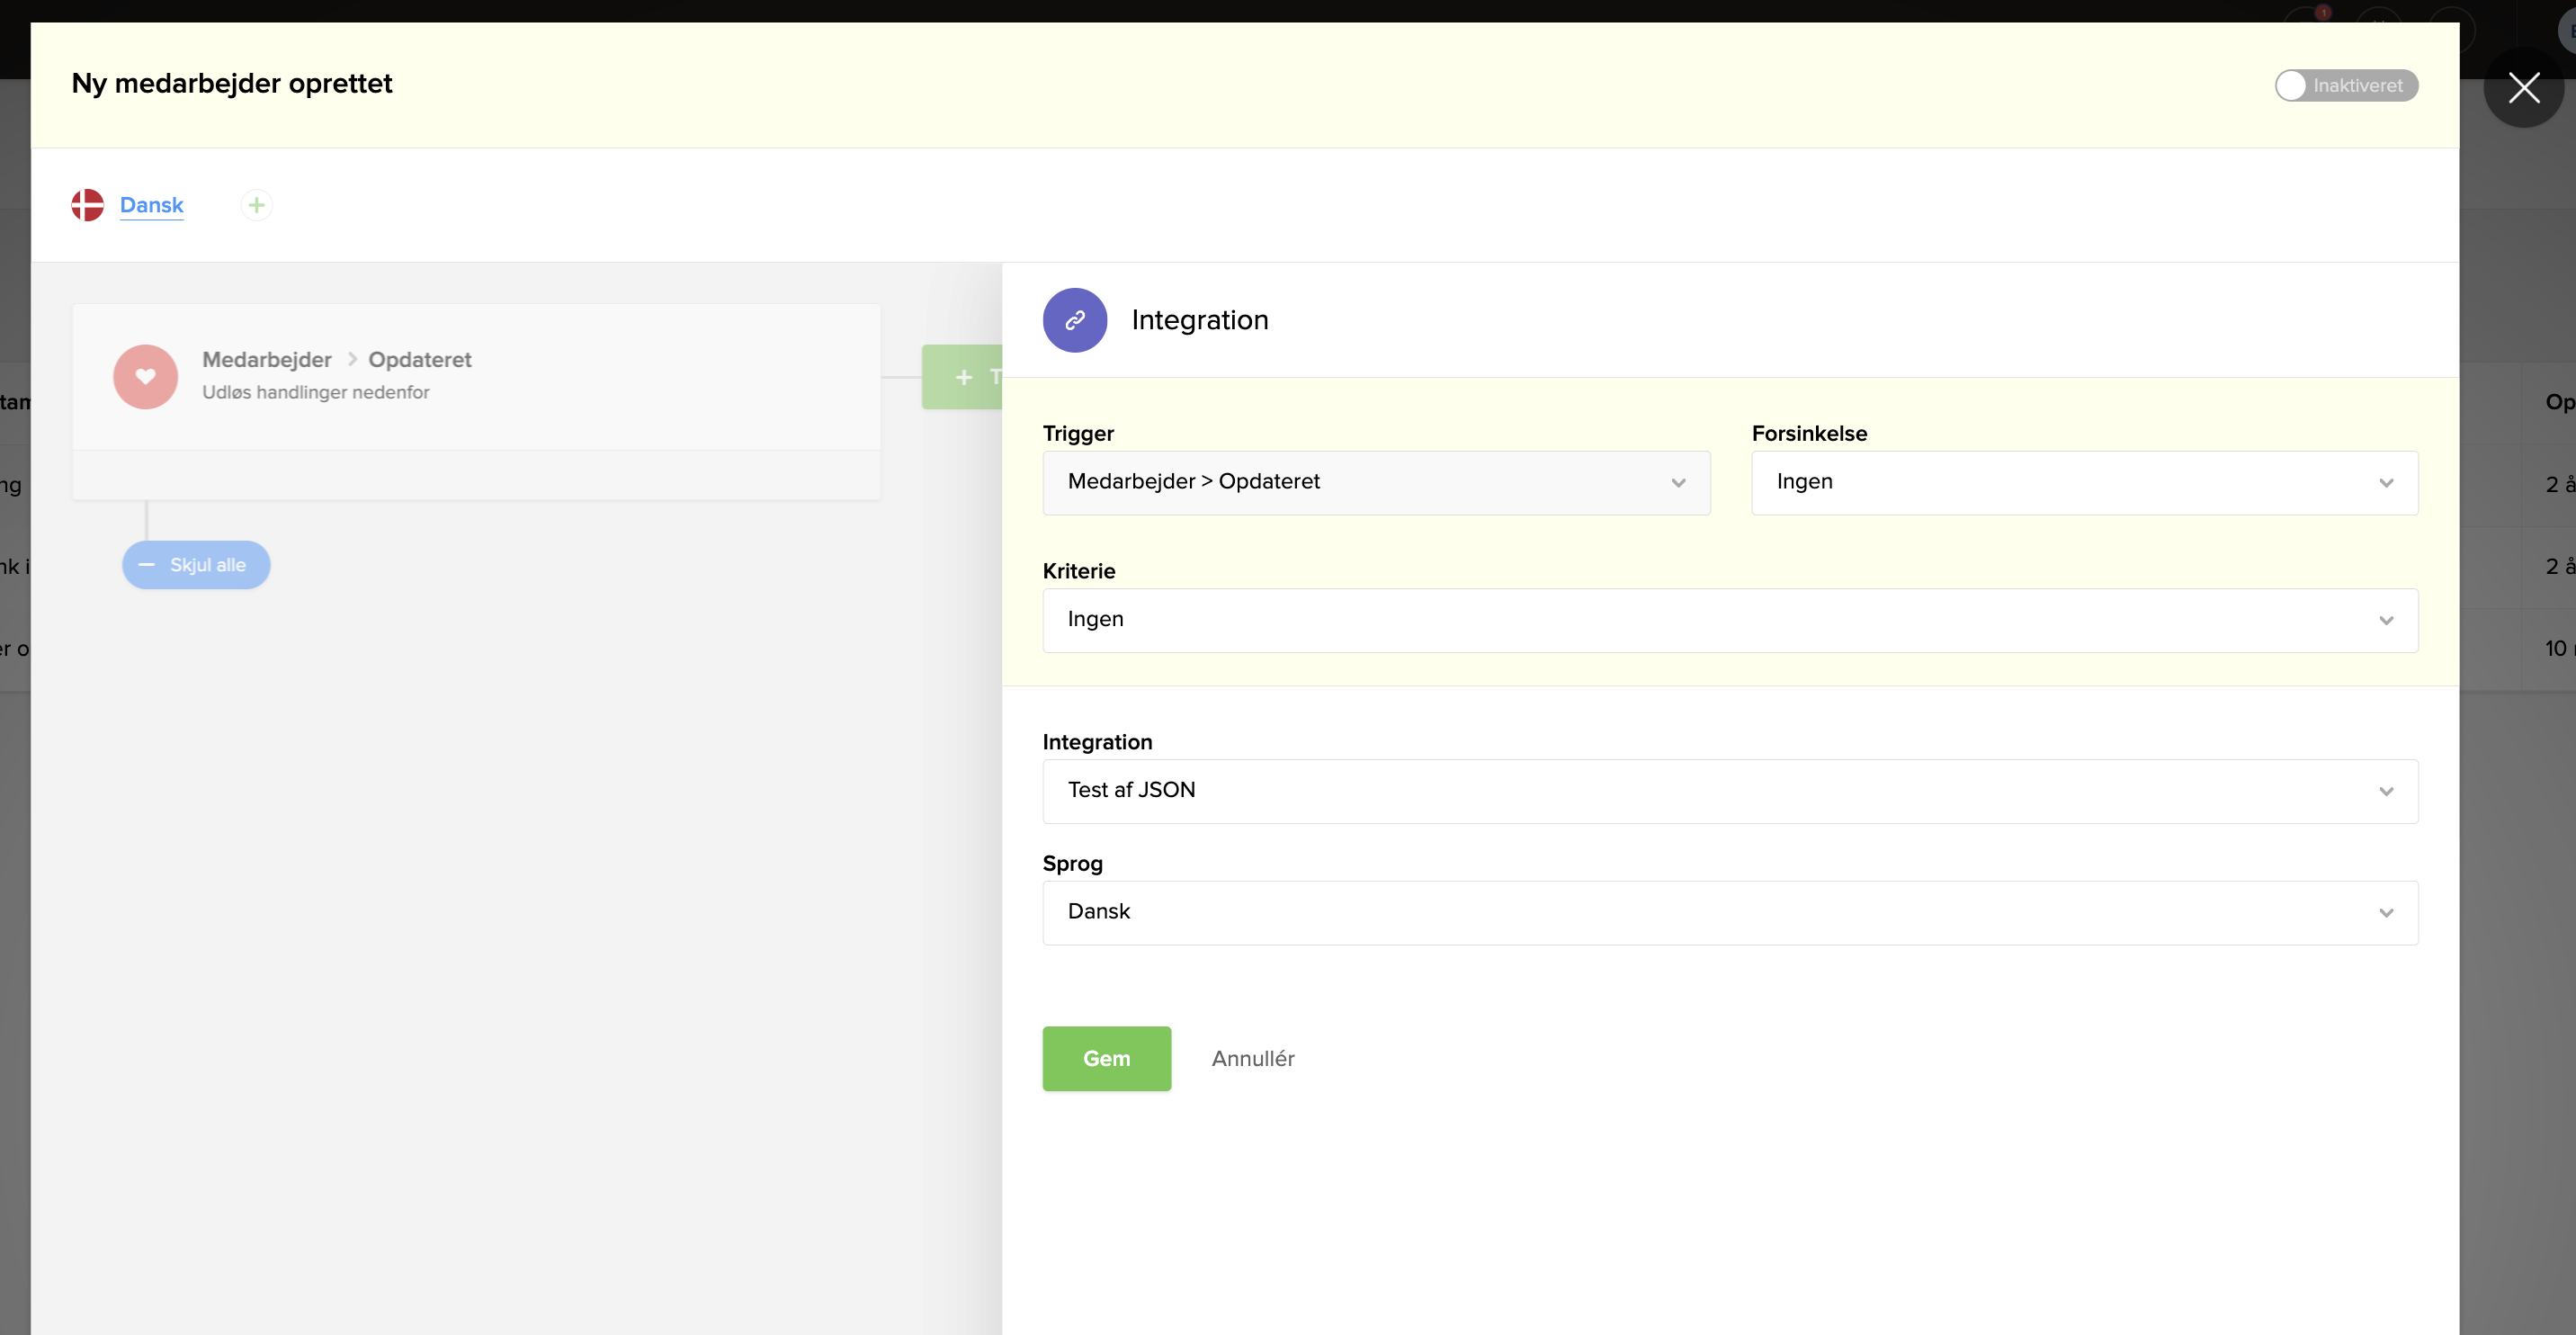Click the Ny medarbejder oprettet title
Screen dimensions: 2576x1335
(232, 84)
